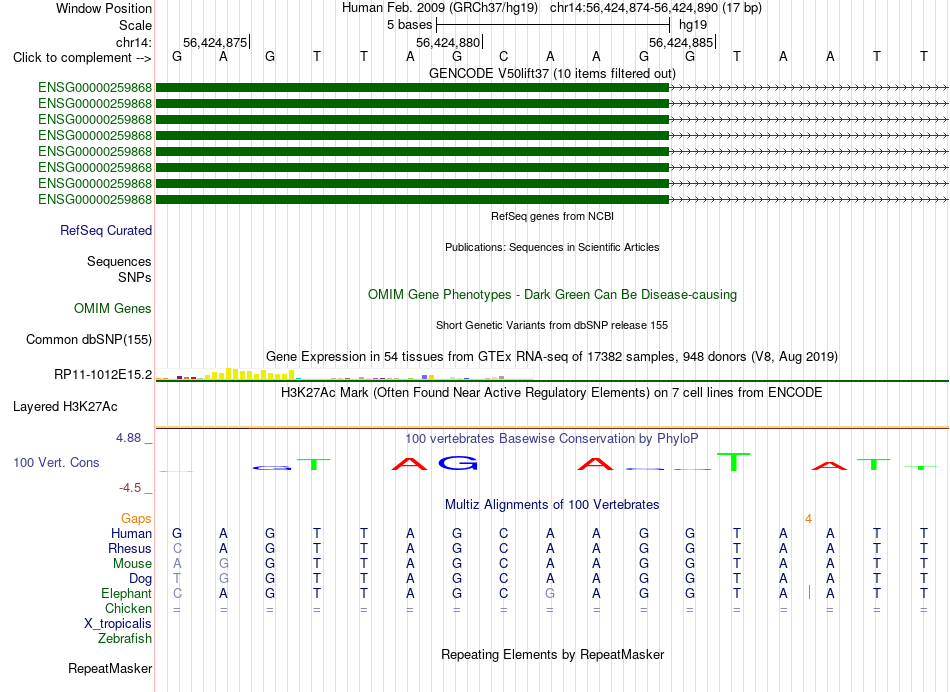Image resolution: width=950 pixels, height=692 pixels.
Task: Click the Scale track label
Action: [135, 25]
